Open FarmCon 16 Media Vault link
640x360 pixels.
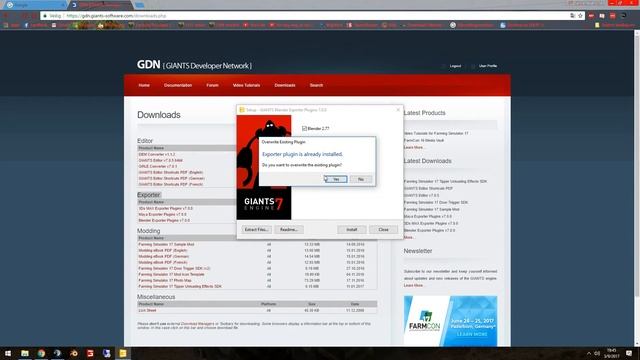424,140
